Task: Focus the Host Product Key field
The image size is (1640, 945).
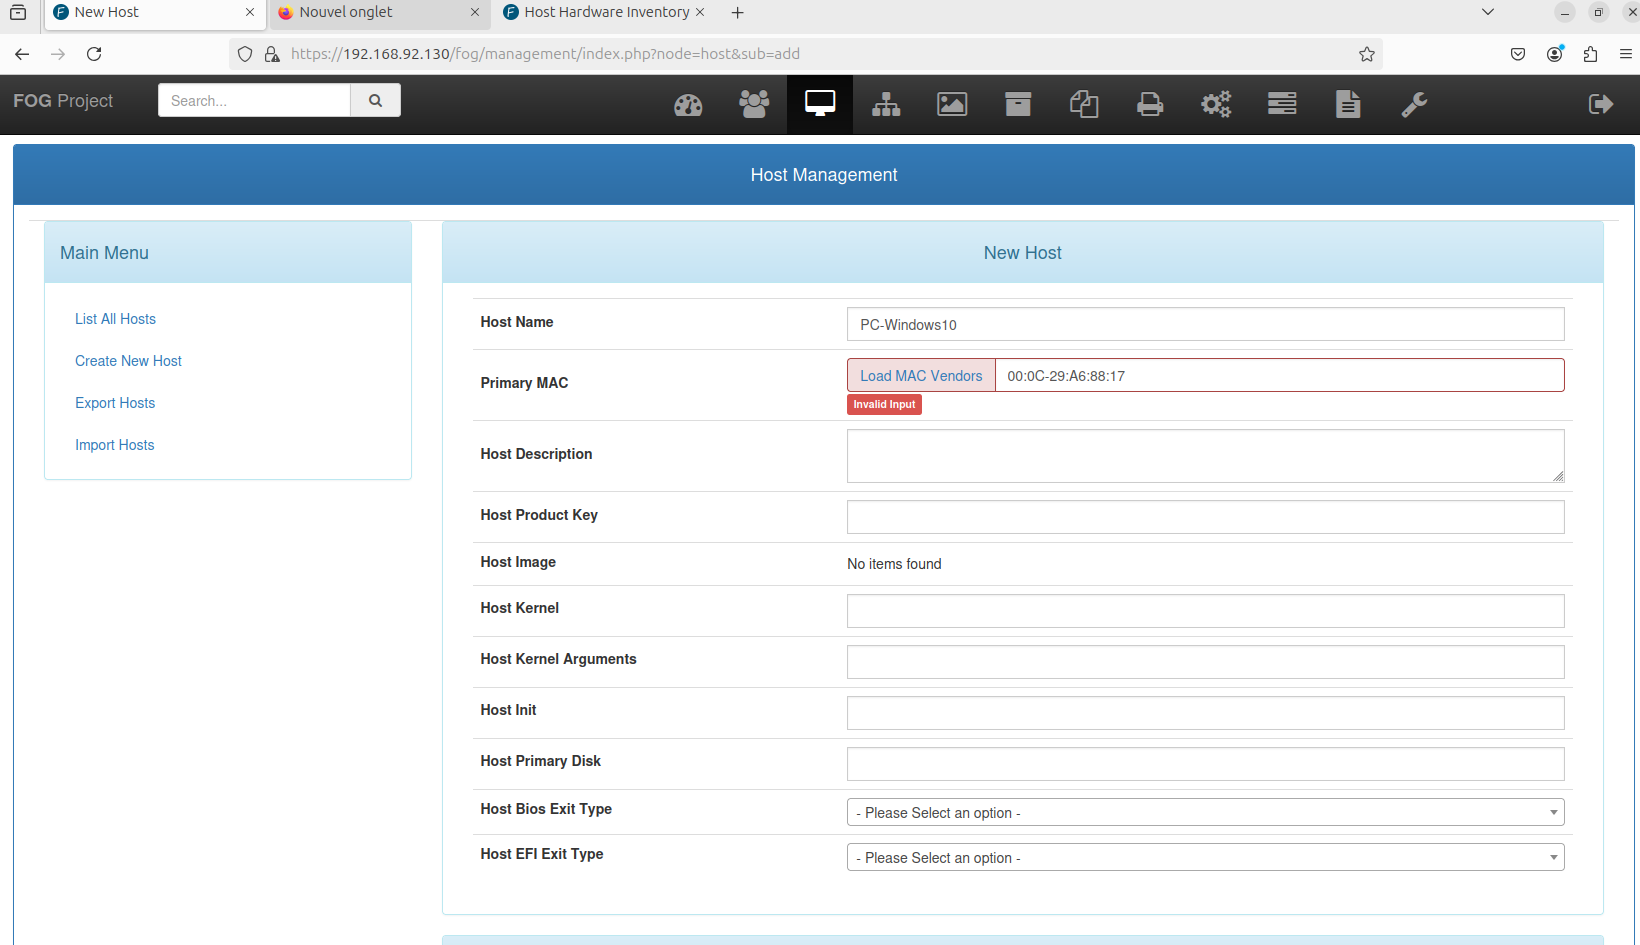Action: tap(1205, 517)
